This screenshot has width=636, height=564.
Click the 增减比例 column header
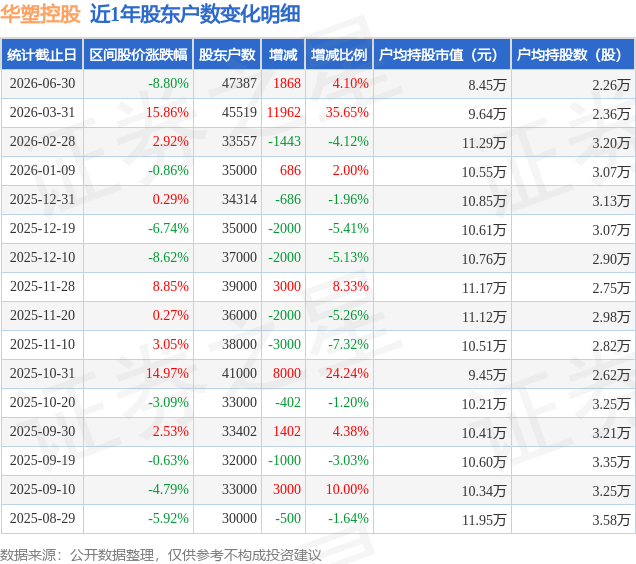(x=339, y=54)
